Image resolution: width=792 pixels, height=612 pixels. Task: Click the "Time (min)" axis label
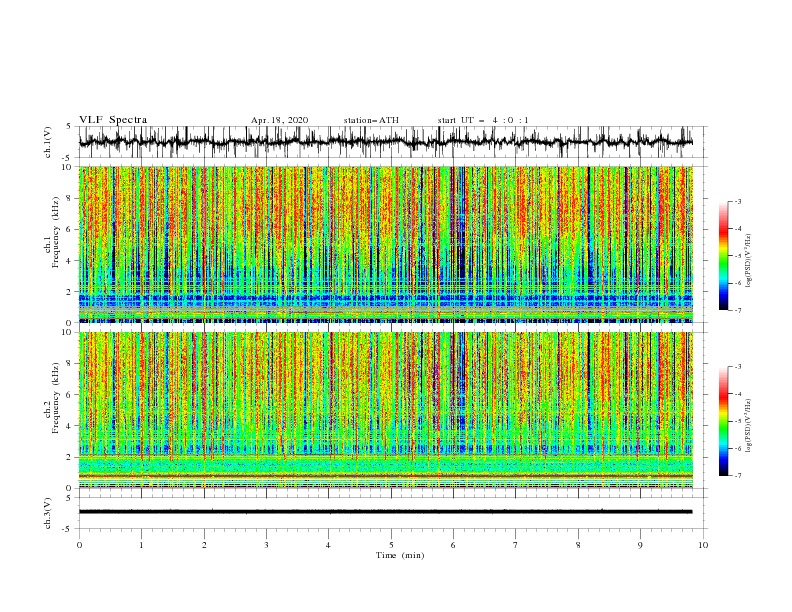(x=400, y=555)
